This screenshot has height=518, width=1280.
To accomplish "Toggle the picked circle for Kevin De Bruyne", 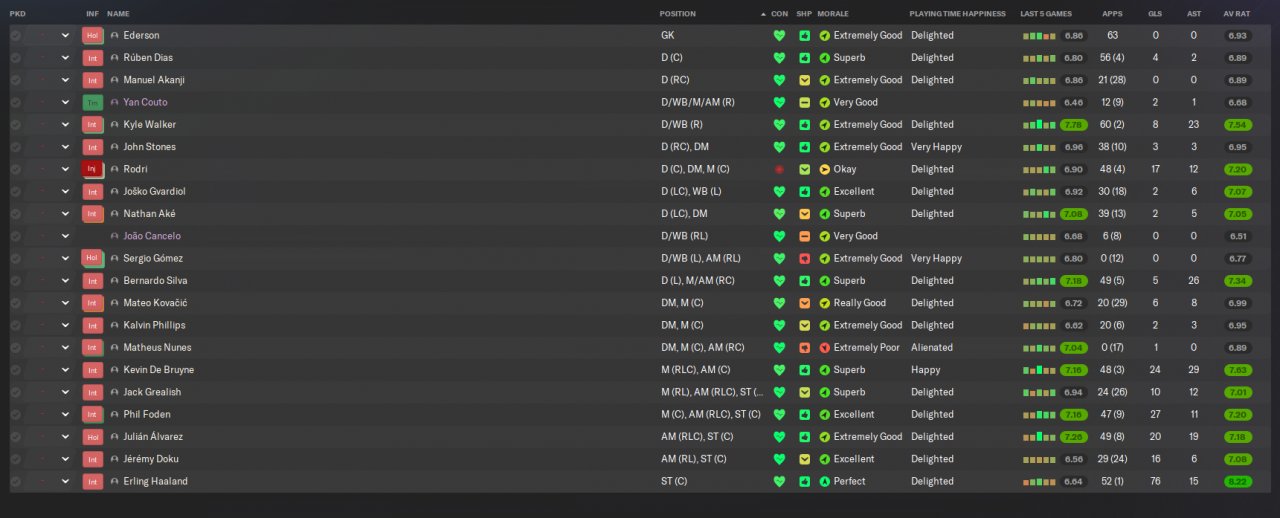I will point(15,370).
